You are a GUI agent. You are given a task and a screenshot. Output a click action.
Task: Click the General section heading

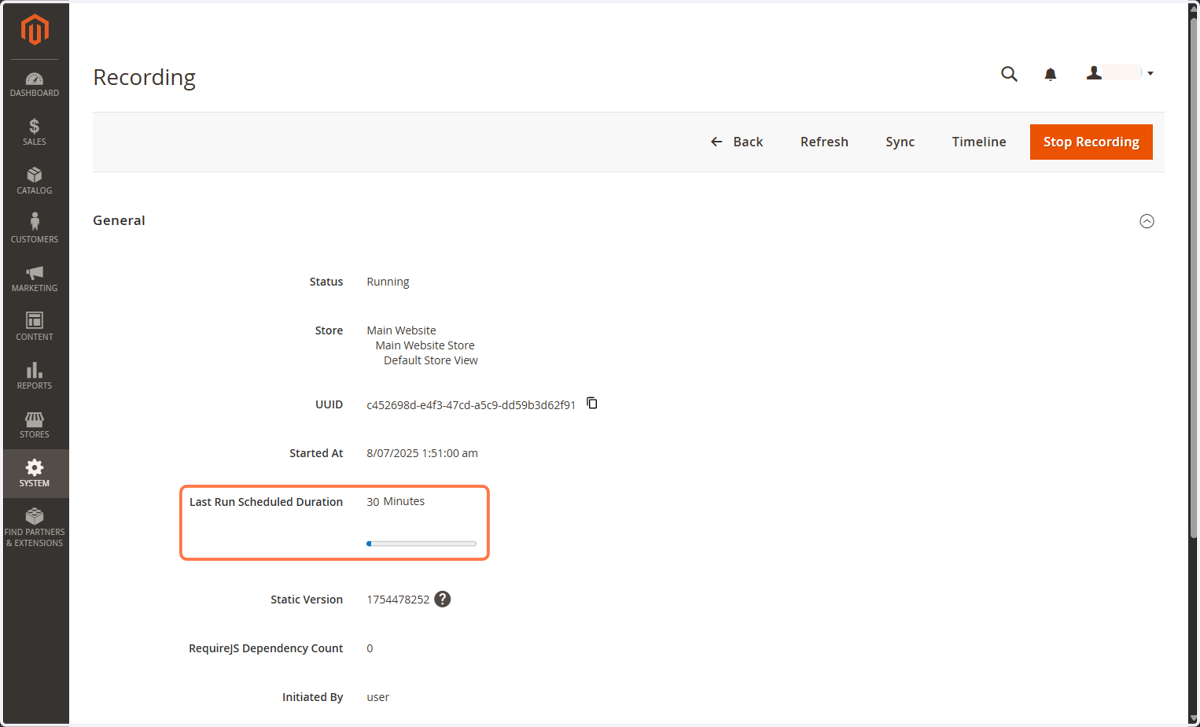click(119, 220)
